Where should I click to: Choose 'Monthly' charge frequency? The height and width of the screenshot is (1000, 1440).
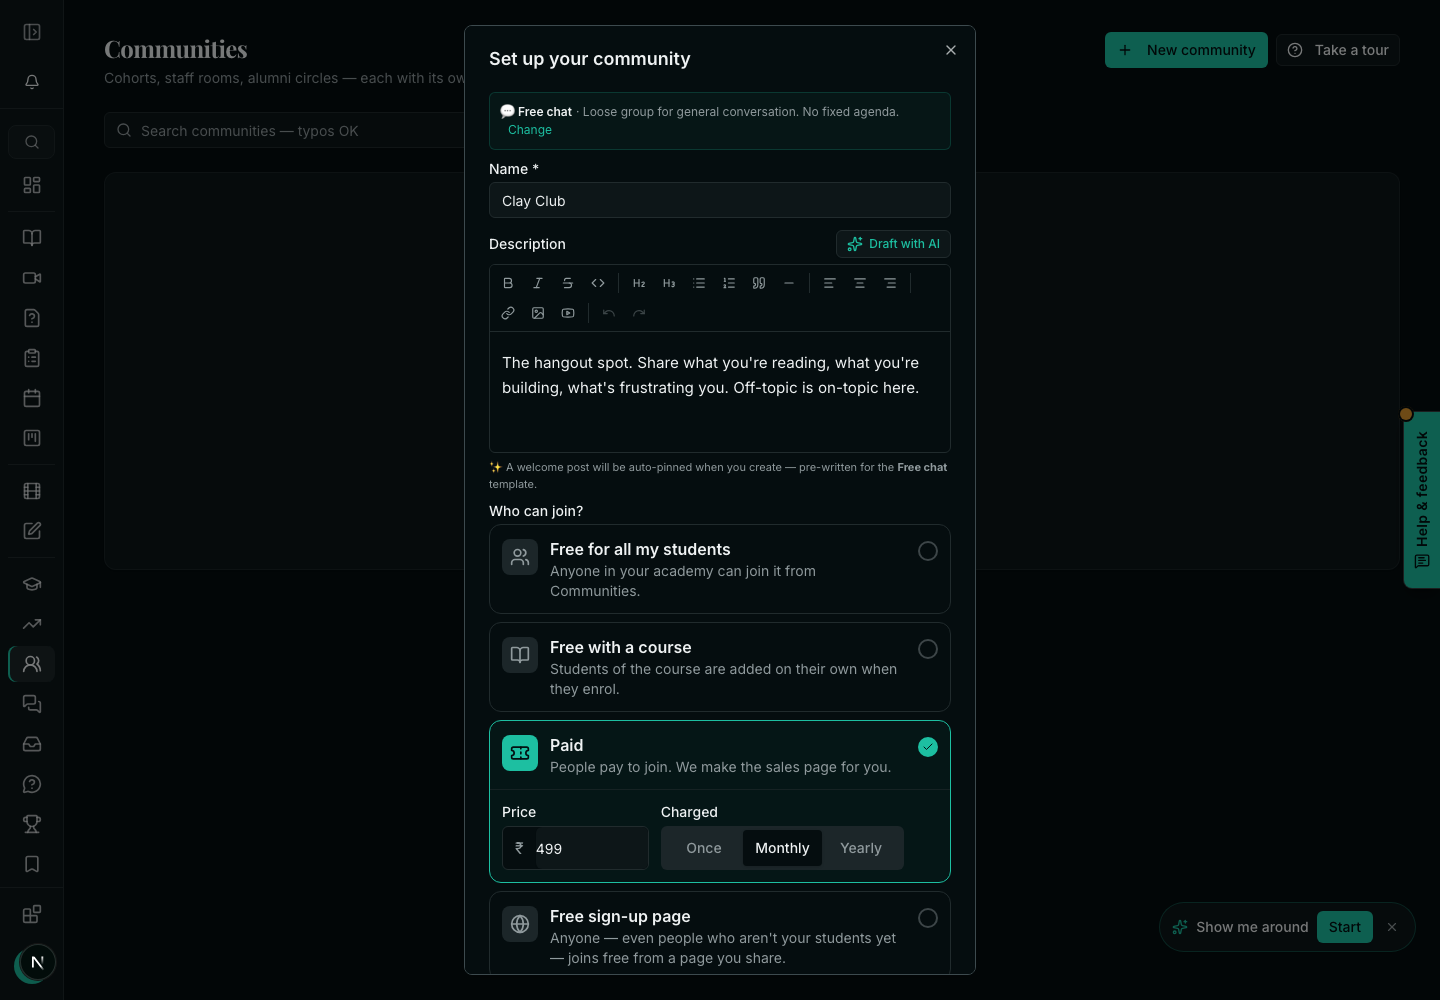pos(782,848)
